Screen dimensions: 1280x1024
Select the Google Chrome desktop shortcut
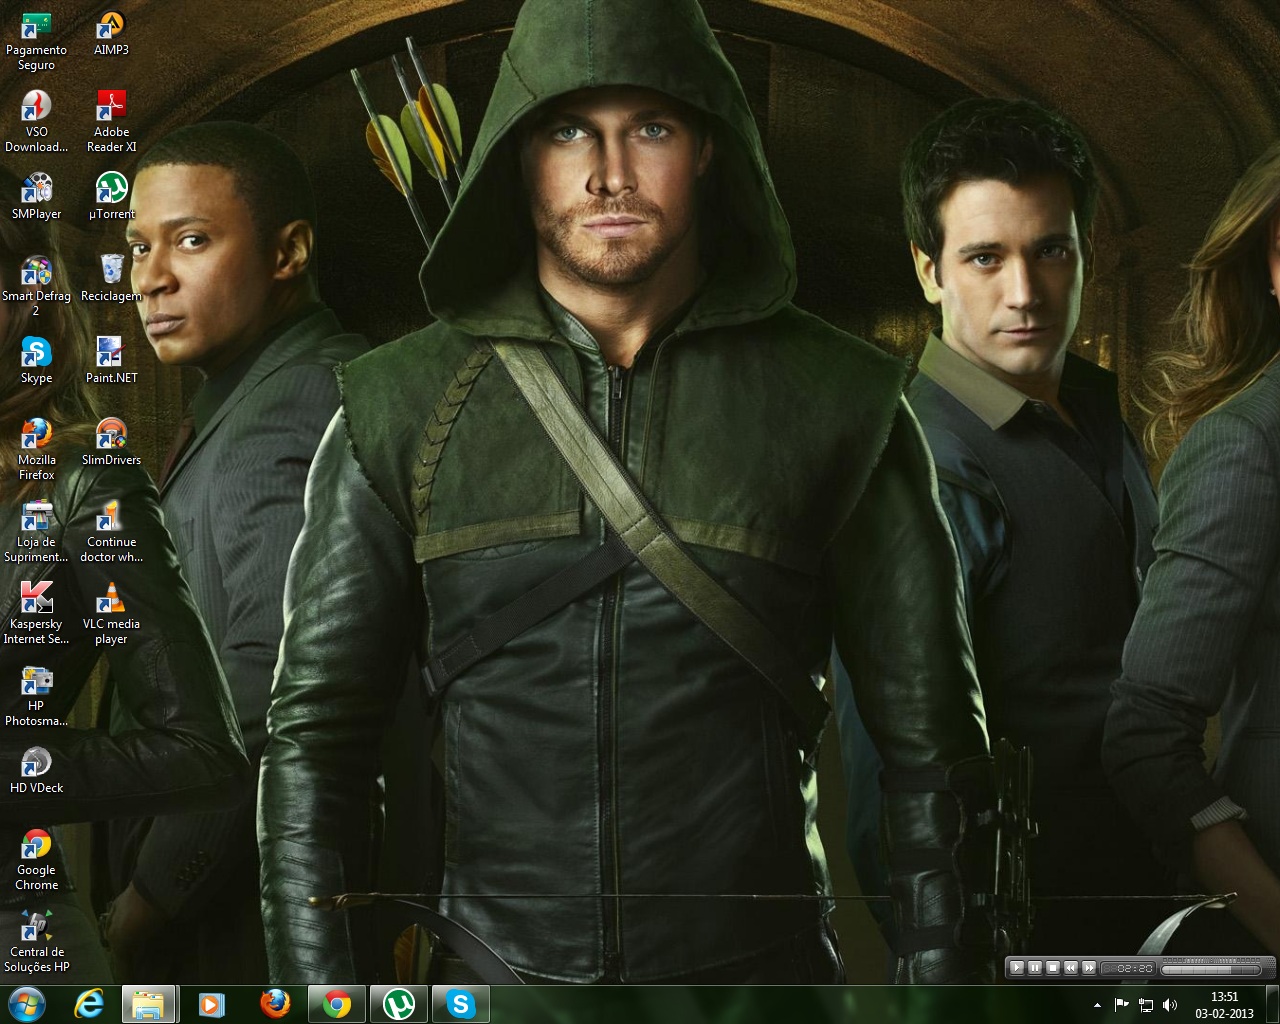point(36,861)
